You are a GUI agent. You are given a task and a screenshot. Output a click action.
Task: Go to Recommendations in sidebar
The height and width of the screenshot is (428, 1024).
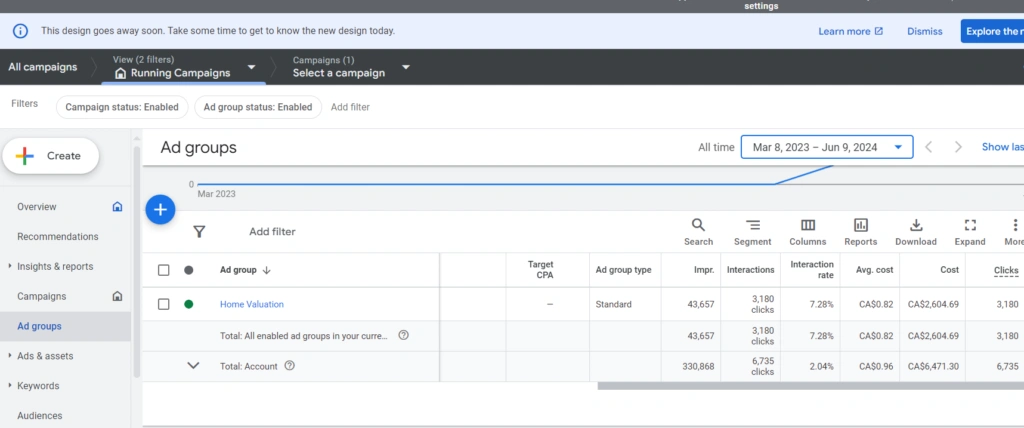pyautogui.click(x=58, y=237)
